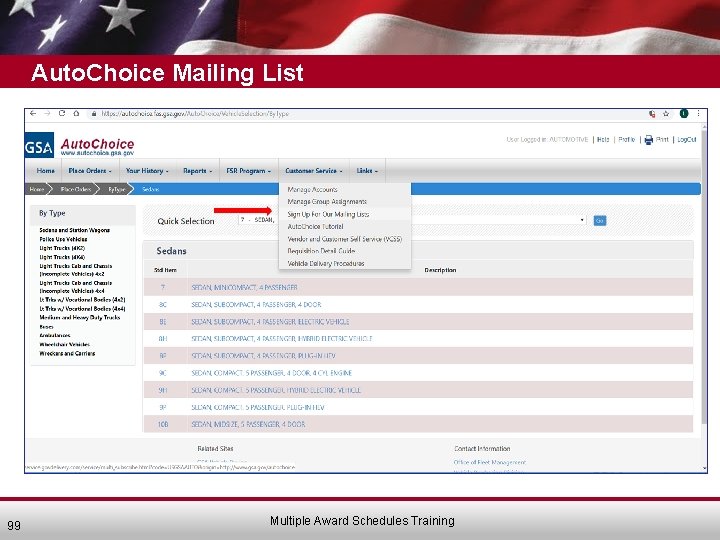Expand the Links menu

[x=367, y=170]
